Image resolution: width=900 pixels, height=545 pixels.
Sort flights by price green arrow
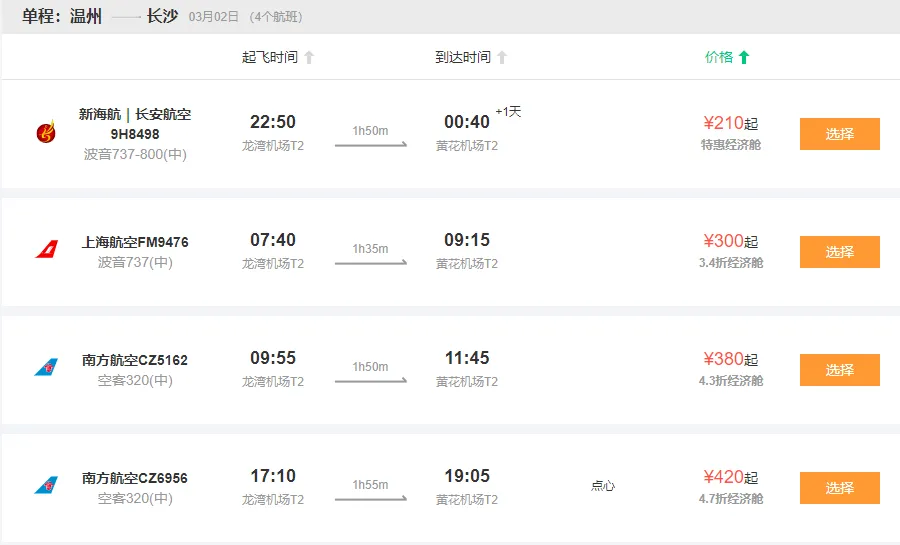[743, 58]
